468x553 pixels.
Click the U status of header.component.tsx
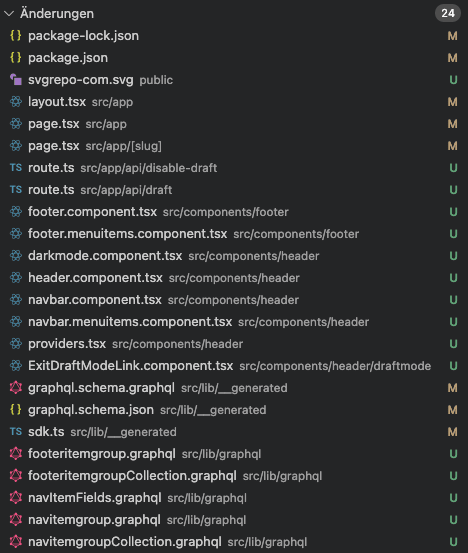click(453, 278)
